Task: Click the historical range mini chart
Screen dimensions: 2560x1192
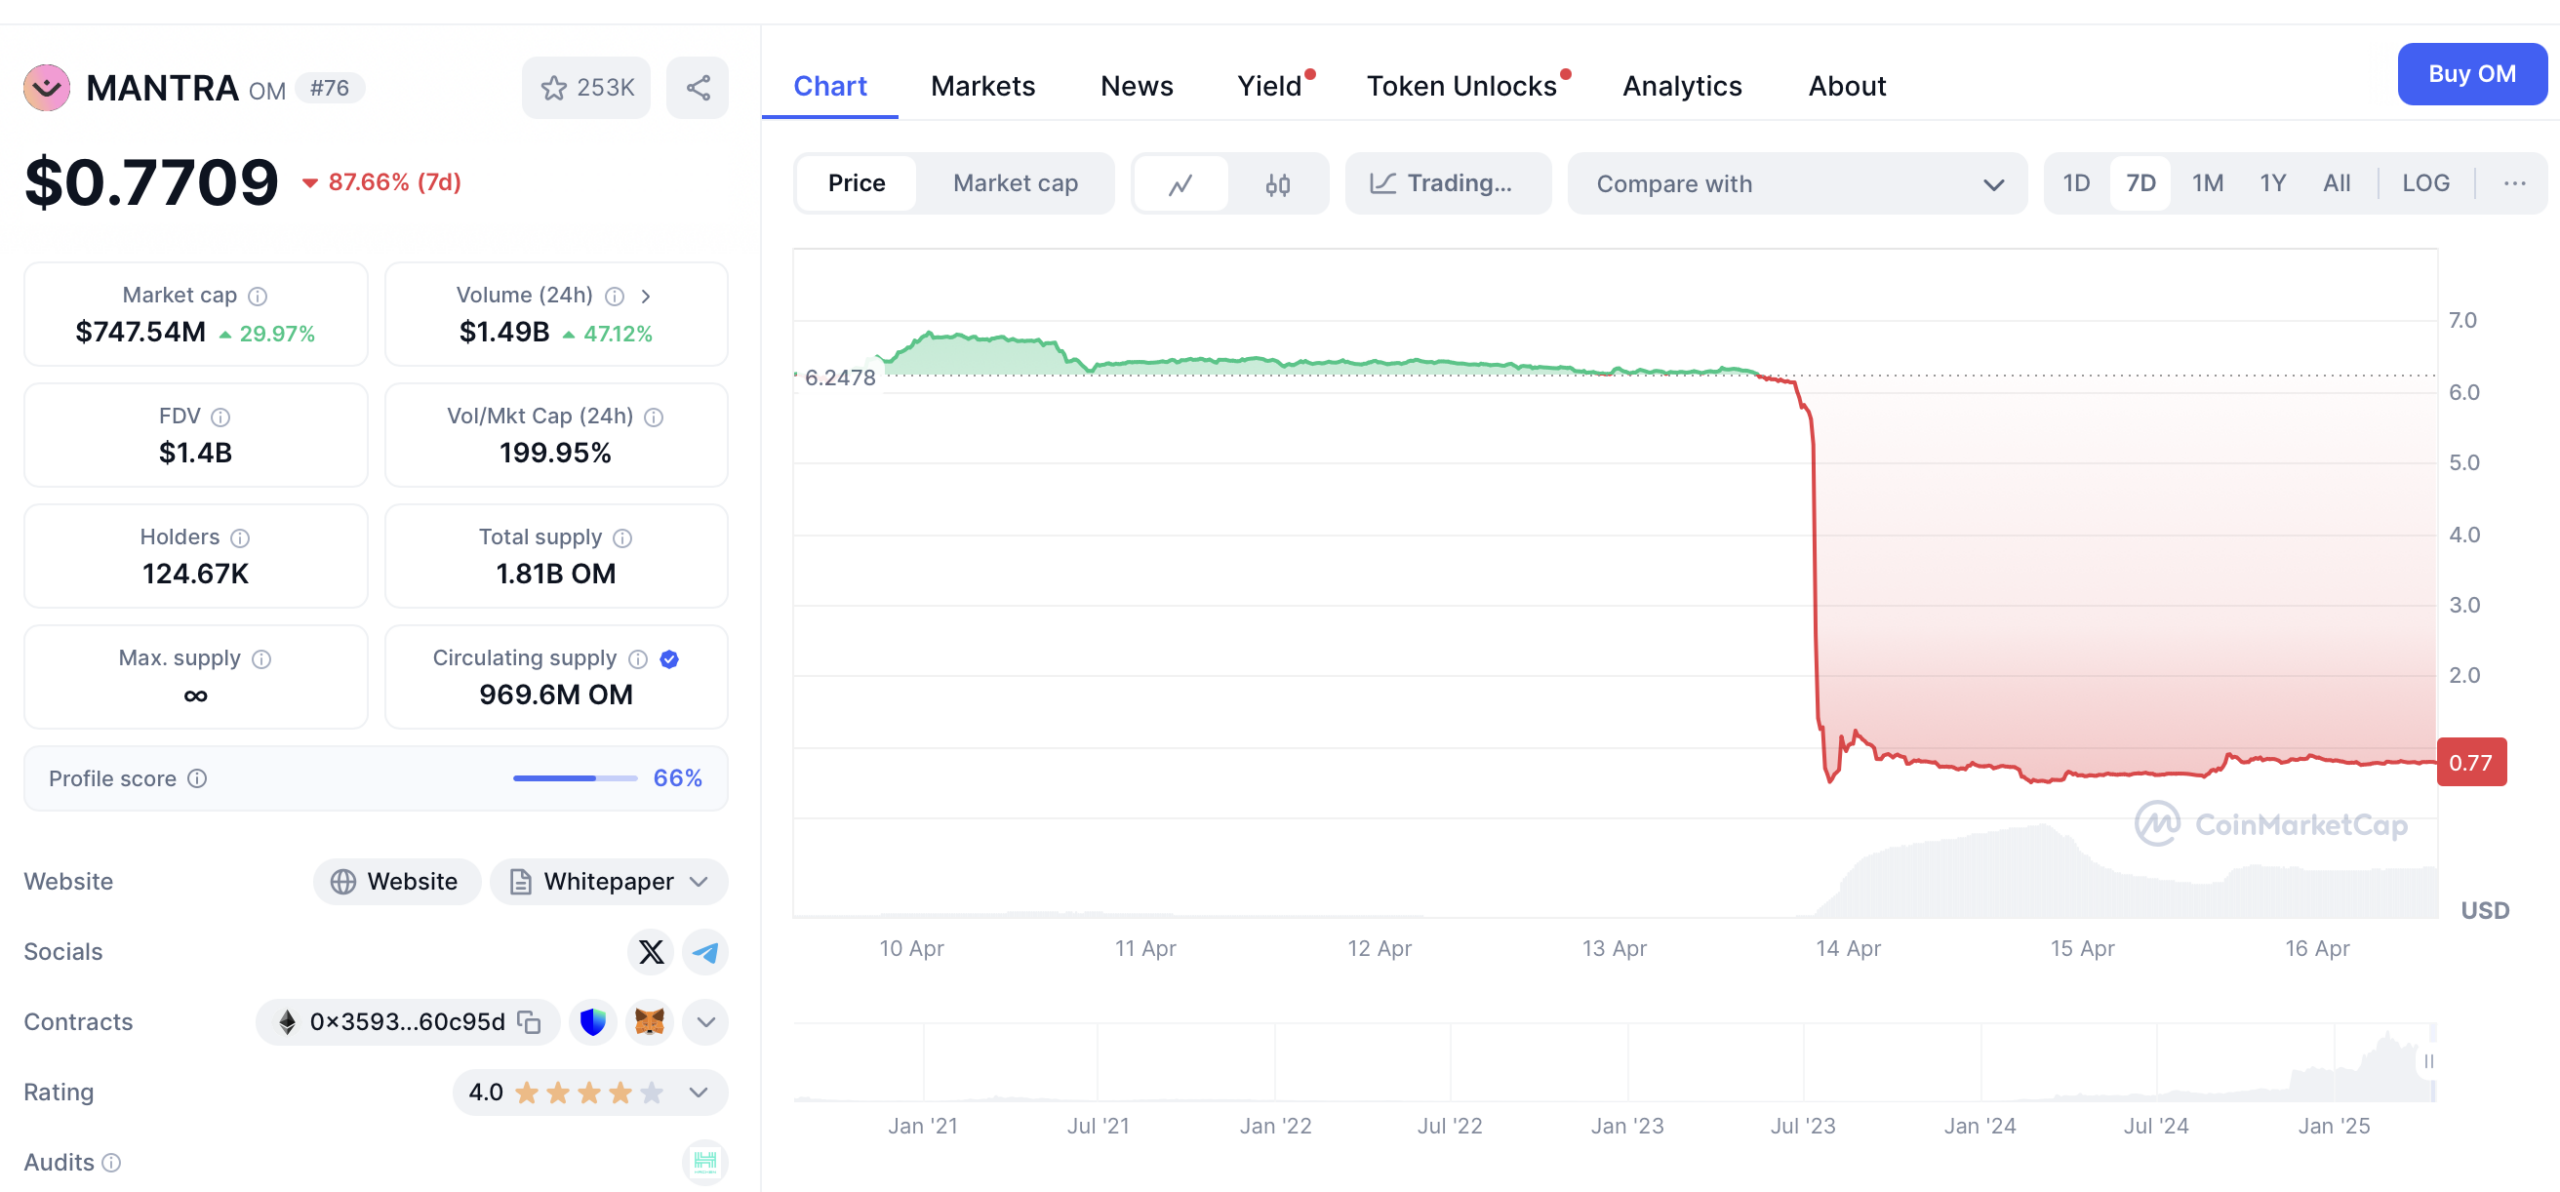Action: (x=1614, y=1062)
